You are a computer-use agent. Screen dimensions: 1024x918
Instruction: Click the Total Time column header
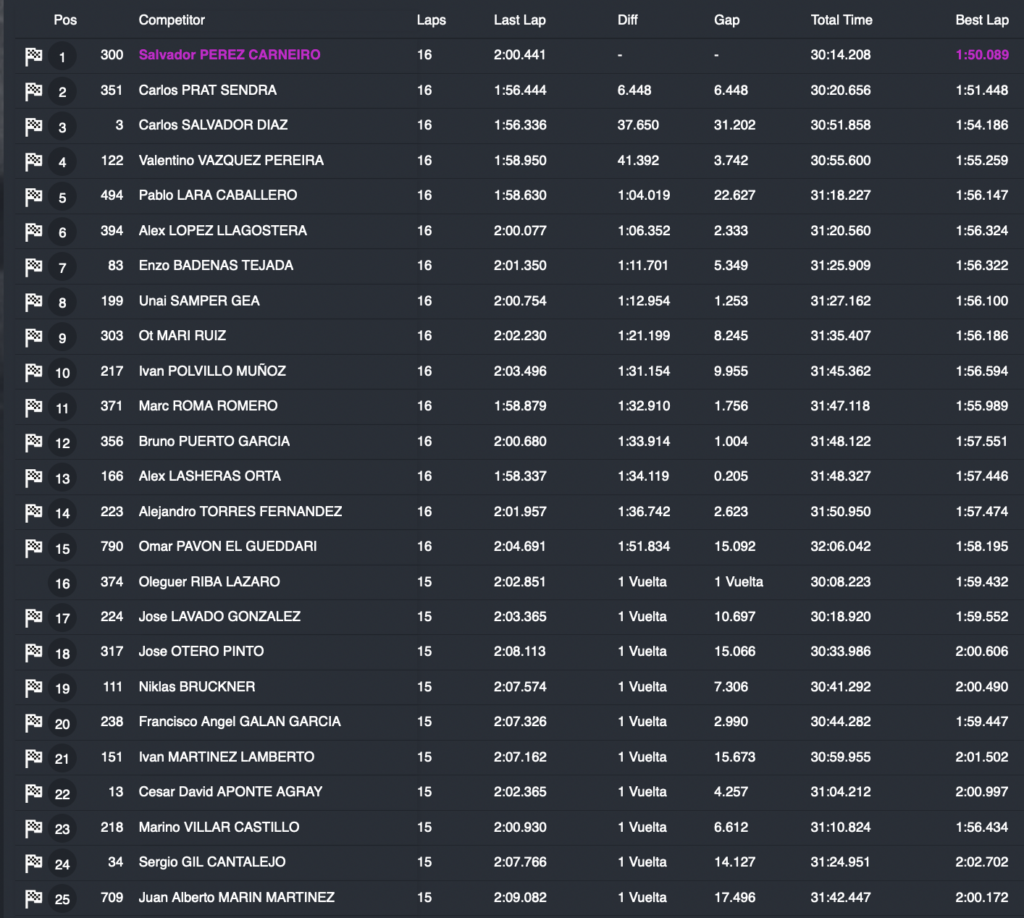840,20
